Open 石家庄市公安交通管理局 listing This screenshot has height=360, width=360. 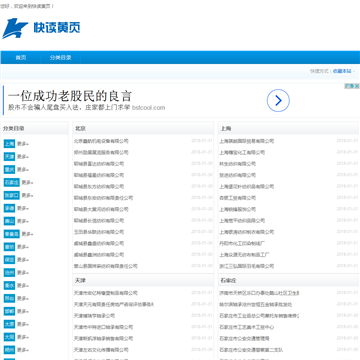[x=244, y=339]
